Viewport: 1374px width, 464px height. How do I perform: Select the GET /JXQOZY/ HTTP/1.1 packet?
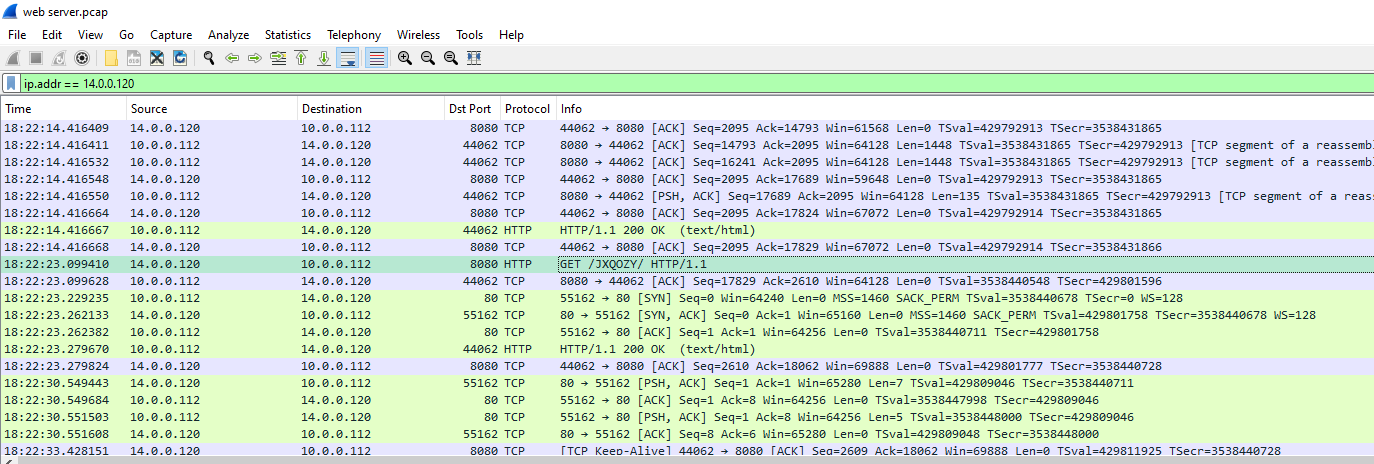click(x=687, y=264)
